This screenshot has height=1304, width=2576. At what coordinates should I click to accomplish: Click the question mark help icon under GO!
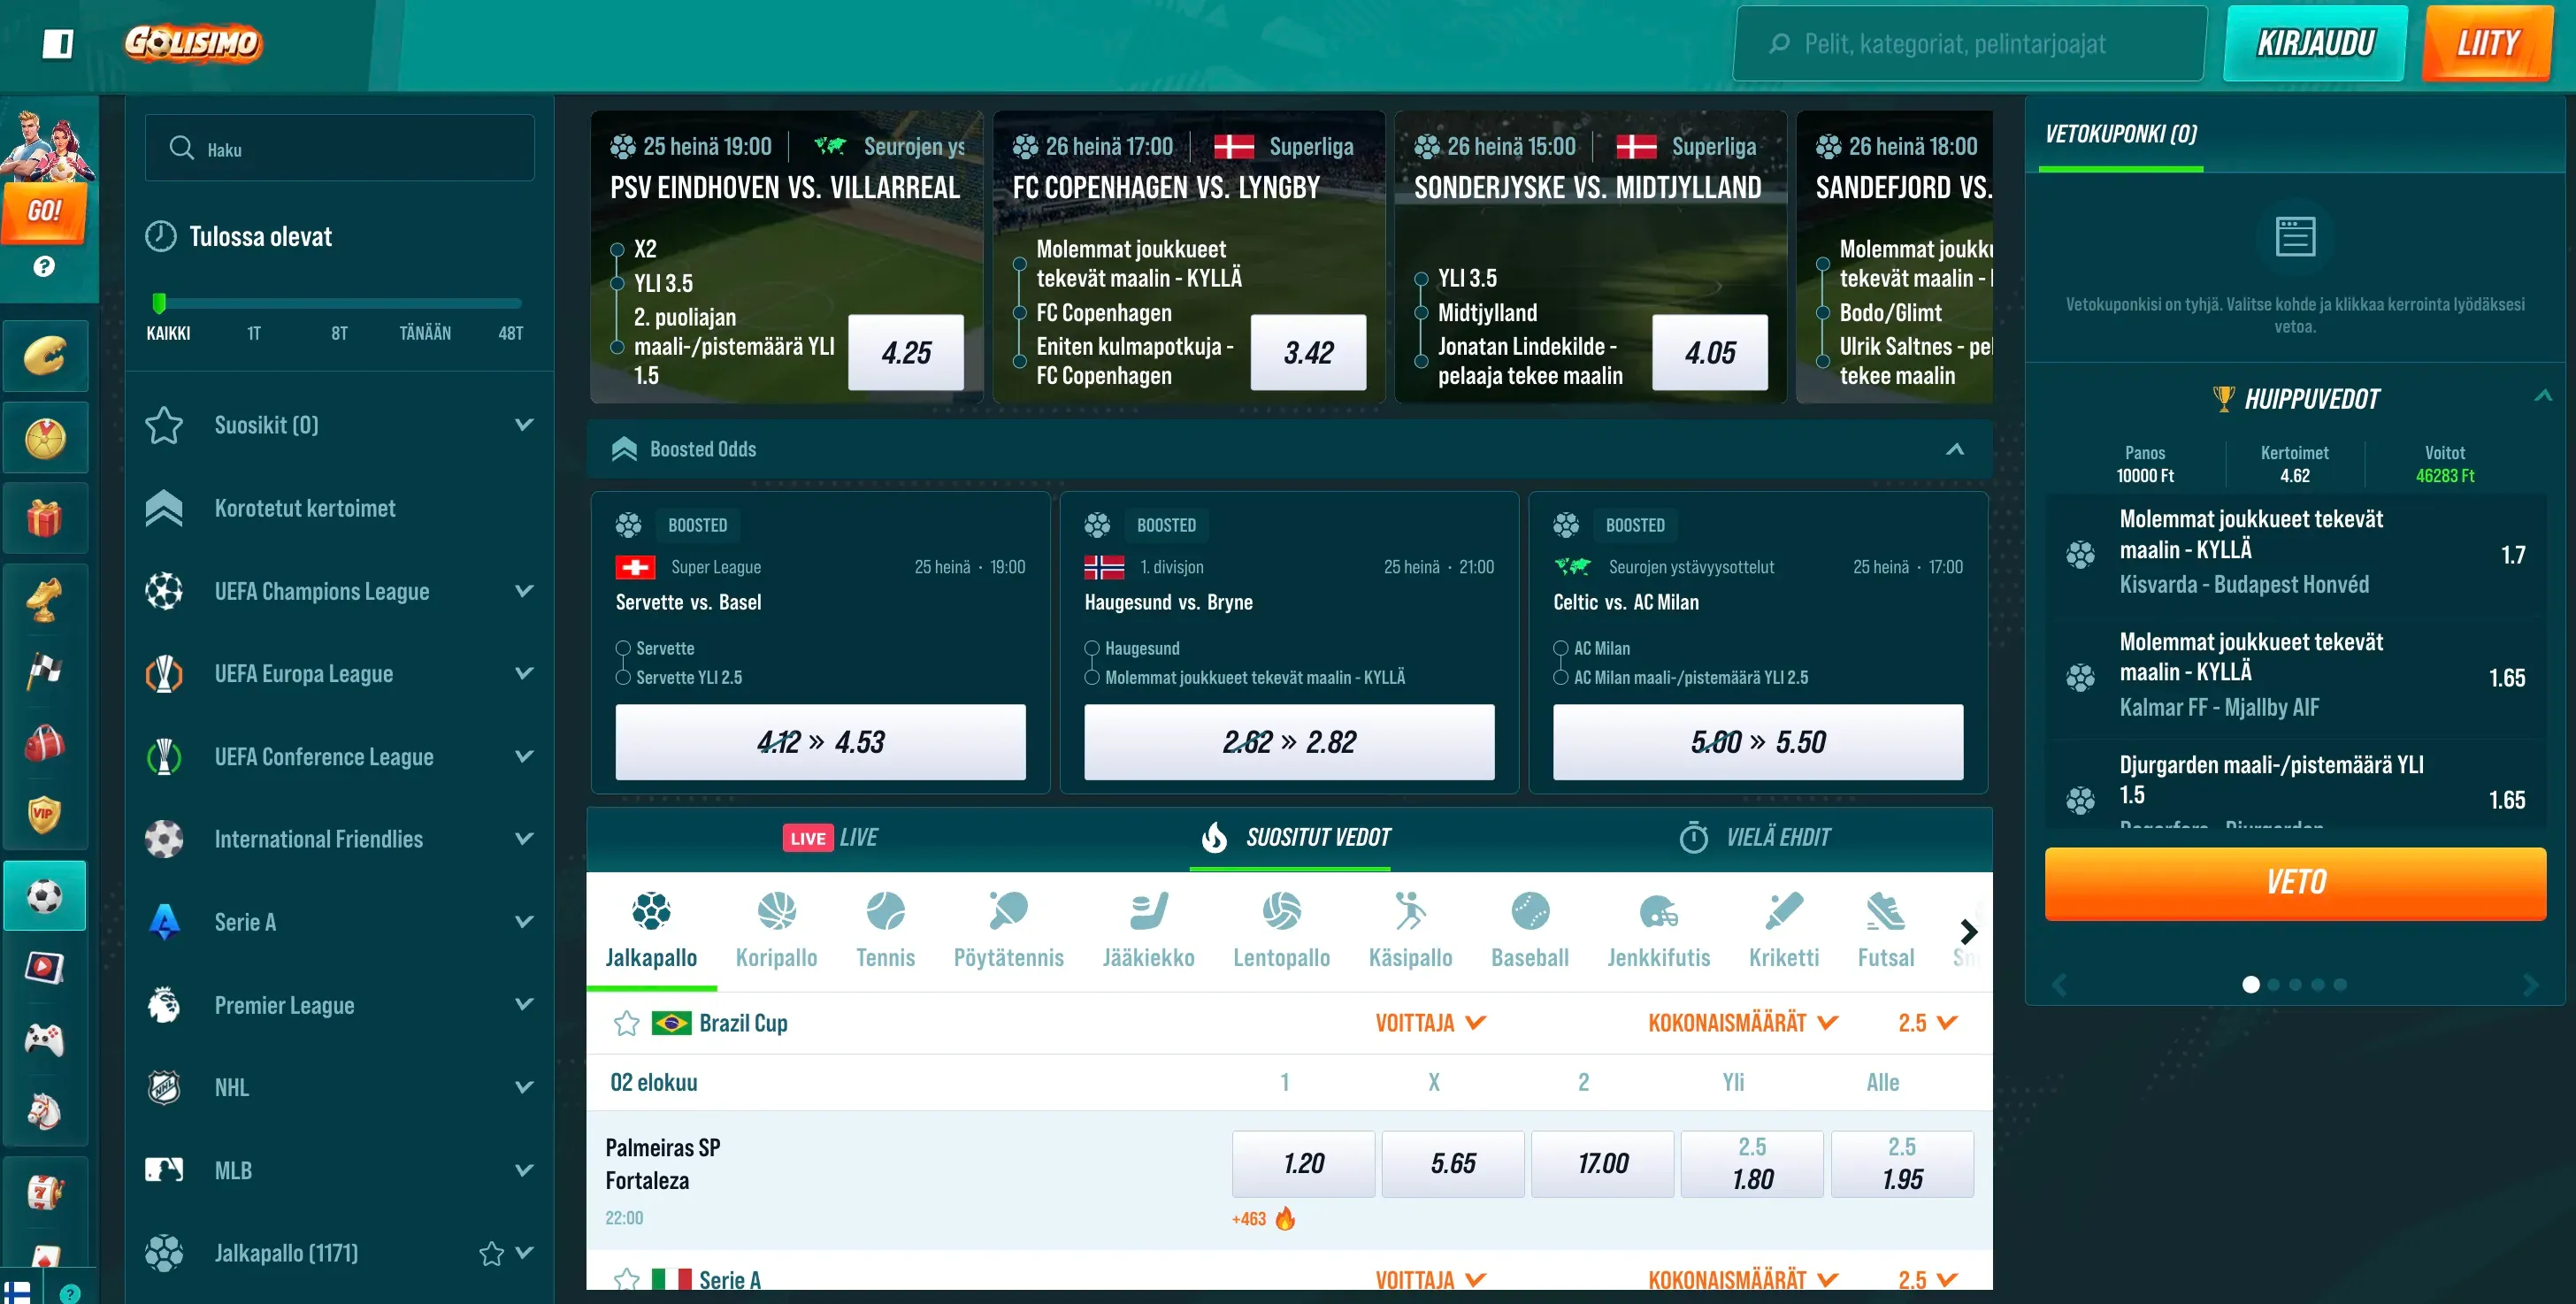[x=44, y=267]
